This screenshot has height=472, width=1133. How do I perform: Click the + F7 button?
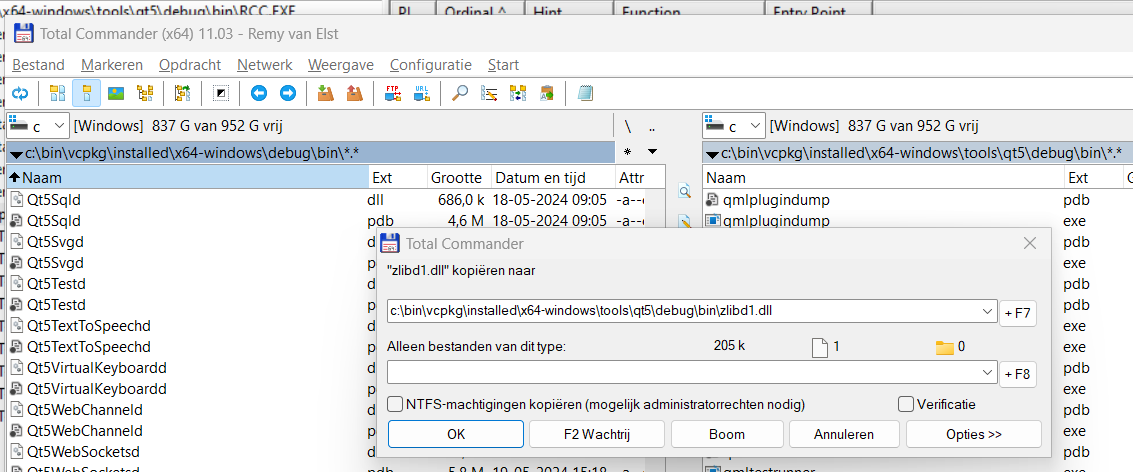[1018, 314]
